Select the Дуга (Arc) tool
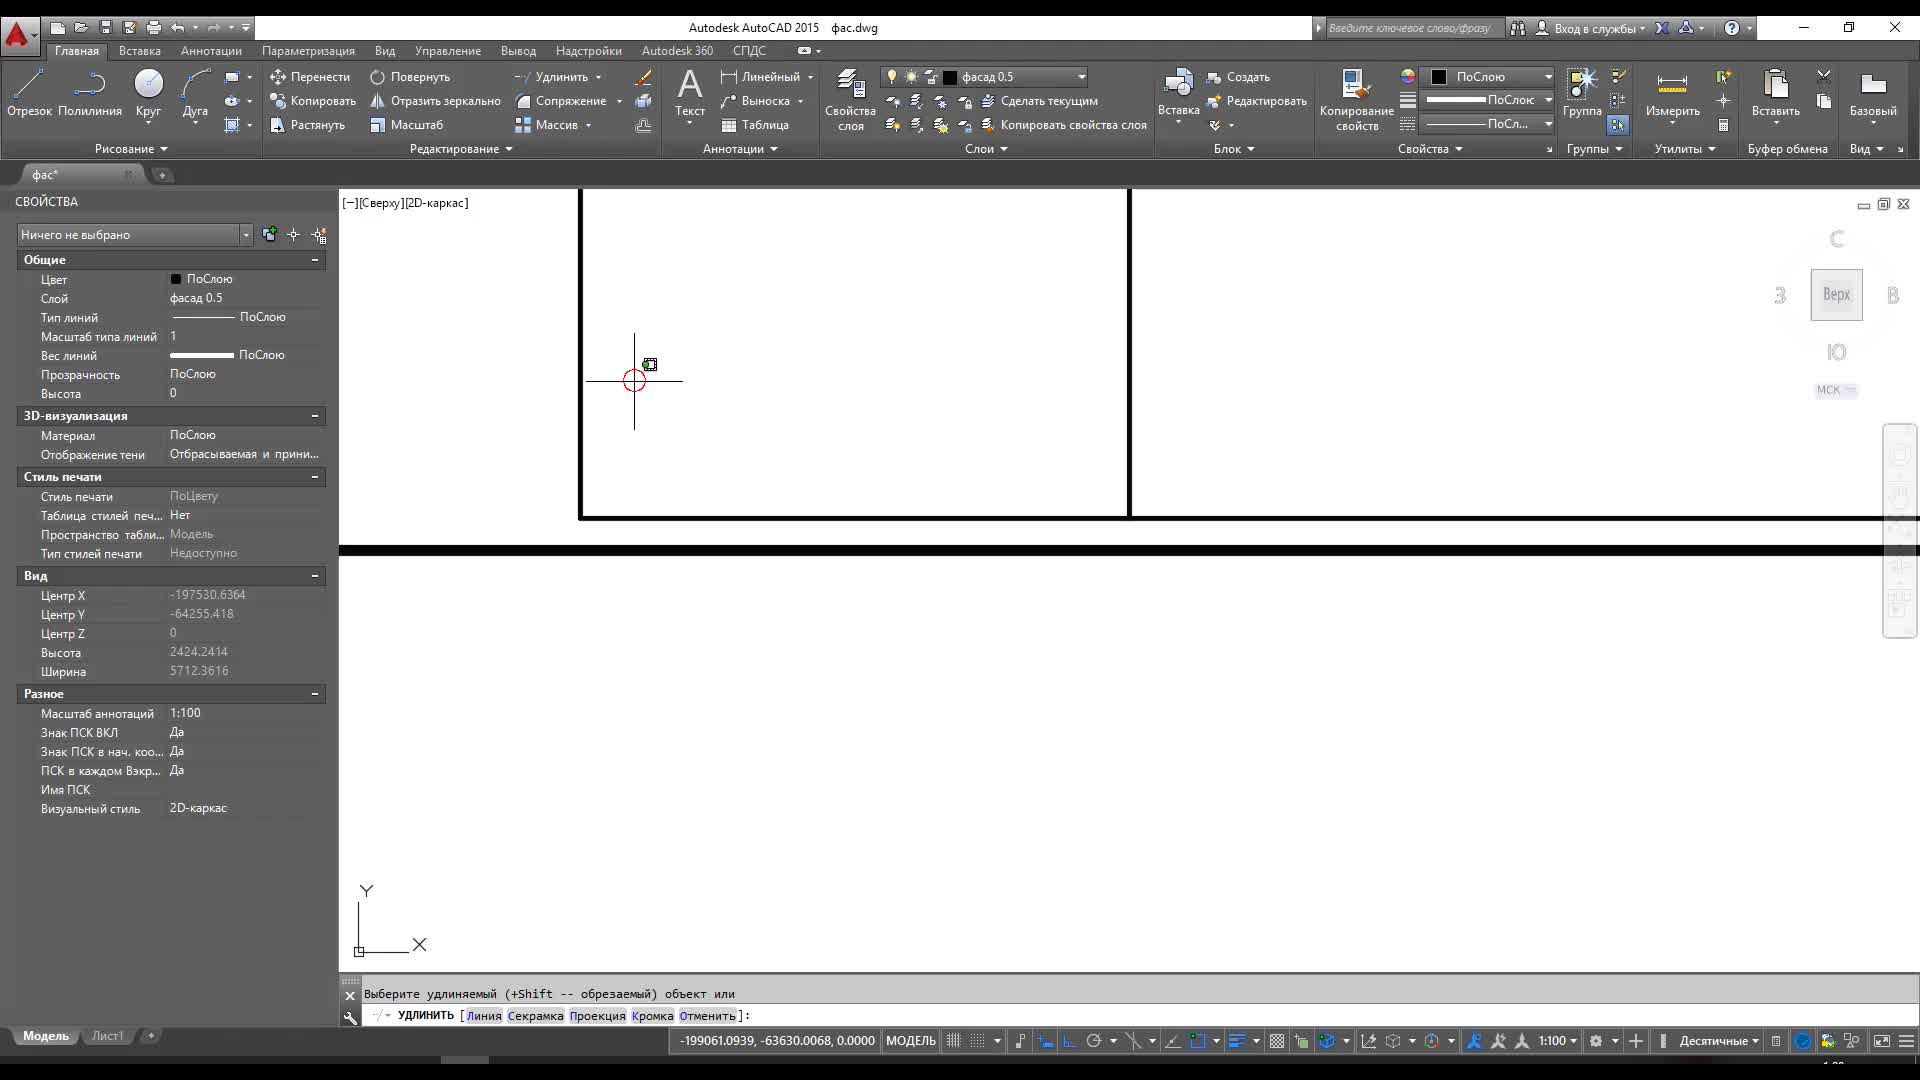 195,93
